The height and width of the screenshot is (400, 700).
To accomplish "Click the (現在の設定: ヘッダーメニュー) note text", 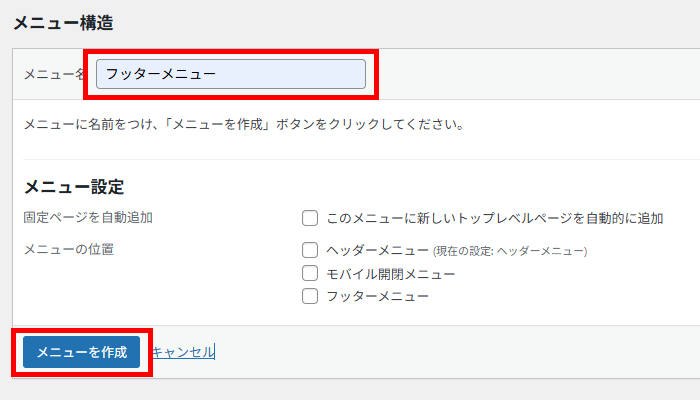I will click(510, 251).
